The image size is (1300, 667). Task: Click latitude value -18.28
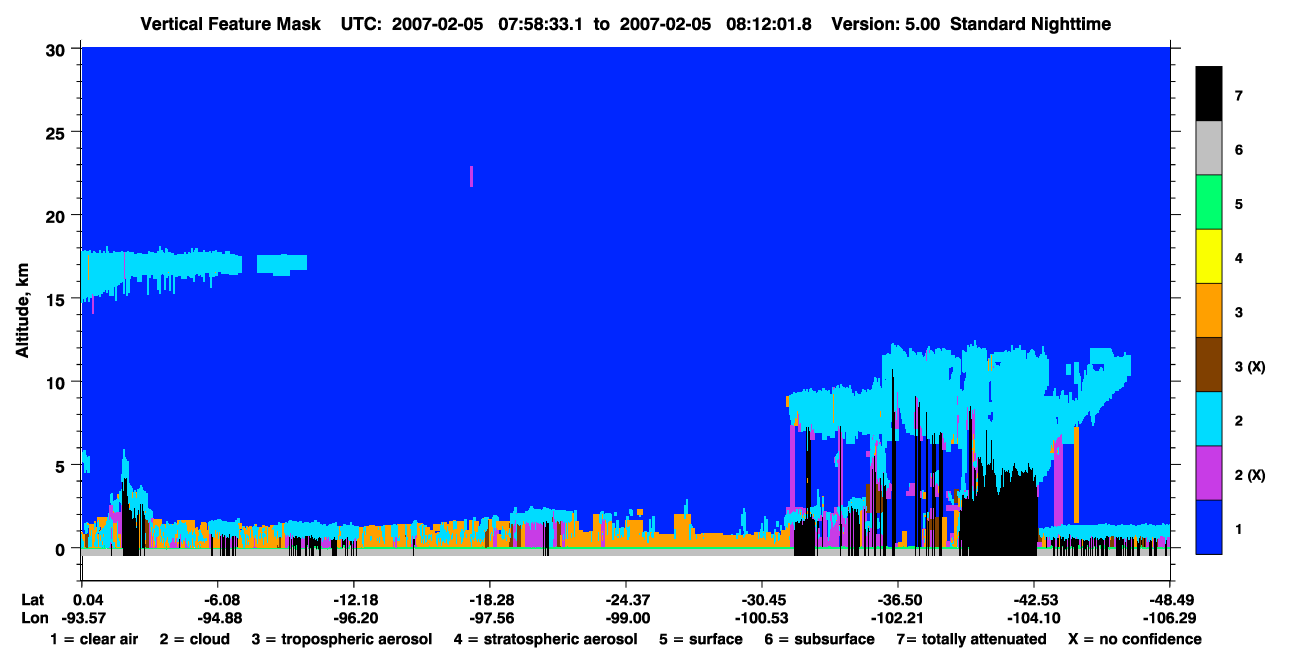490,600
